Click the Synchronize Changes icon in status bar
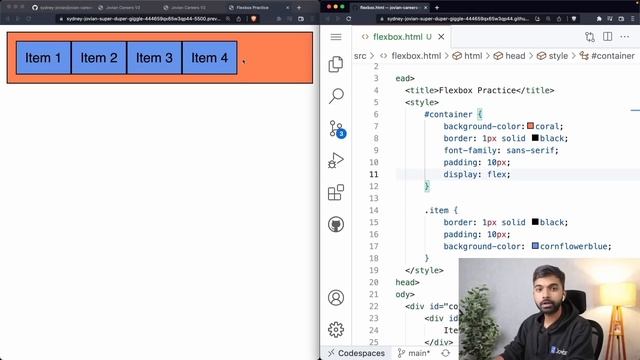 click(x=446, y=353)
